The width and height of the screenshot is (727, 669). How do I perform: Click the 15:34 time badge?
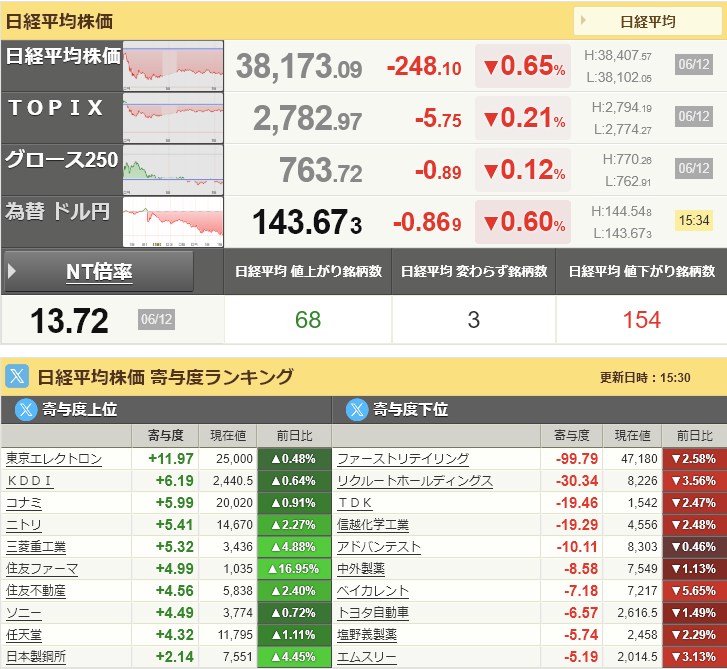[x=694, y=220]
